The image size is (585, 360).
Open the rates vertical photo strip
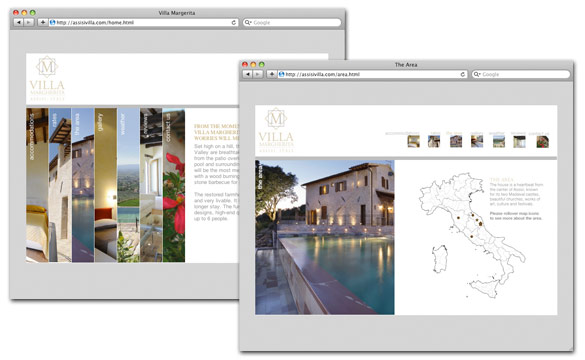(60, 185)
